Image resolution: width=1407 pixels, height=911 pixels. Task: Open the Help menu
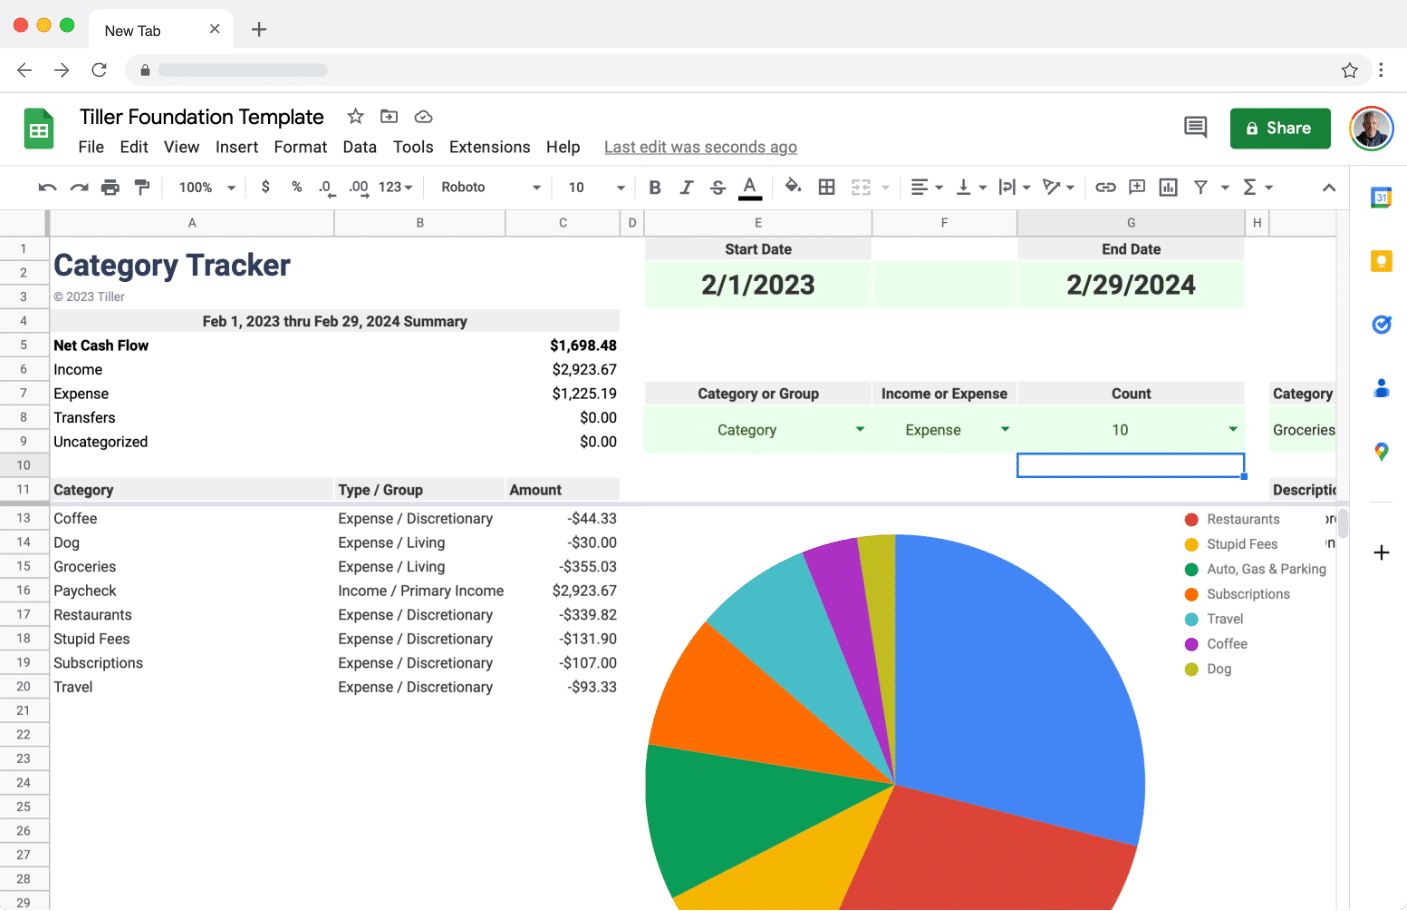coord(563,147)
